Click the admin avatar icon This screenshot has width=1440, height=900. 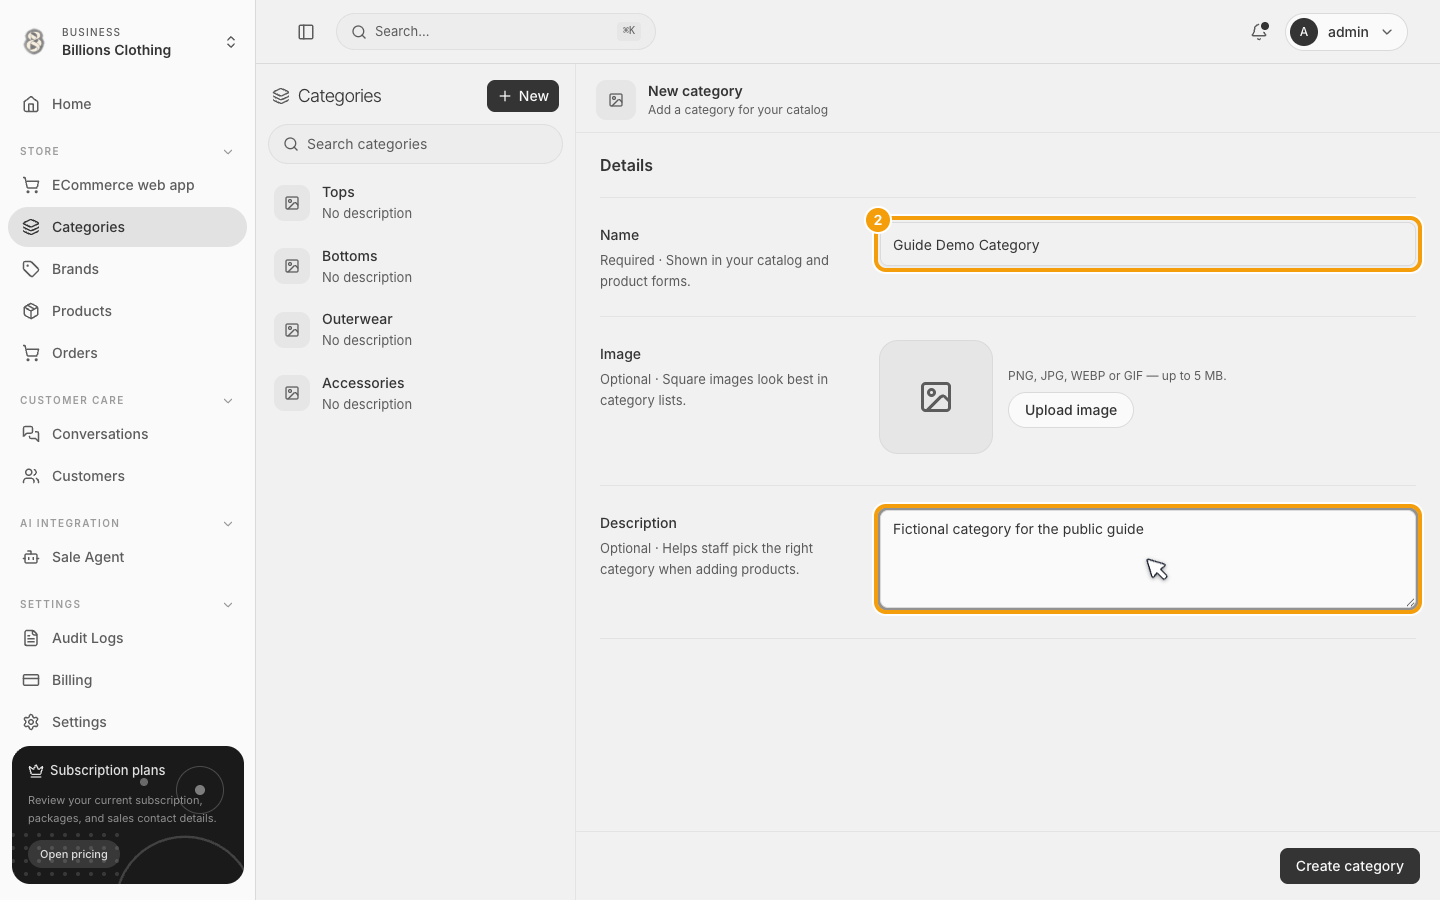point(1303,32)
